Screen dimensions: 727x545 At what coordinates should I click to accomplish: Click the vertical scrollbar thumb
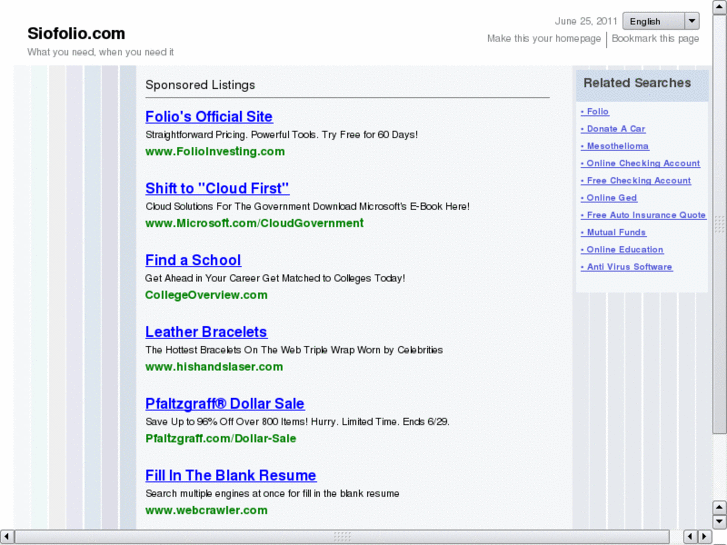(719, 224)
